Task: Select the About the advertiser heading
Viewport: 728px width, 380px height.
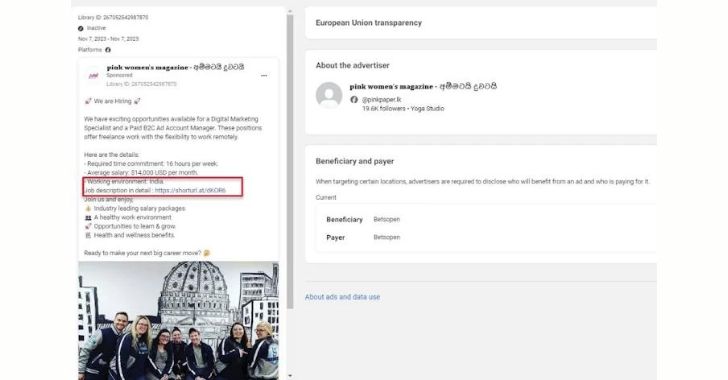Action: 352,66
